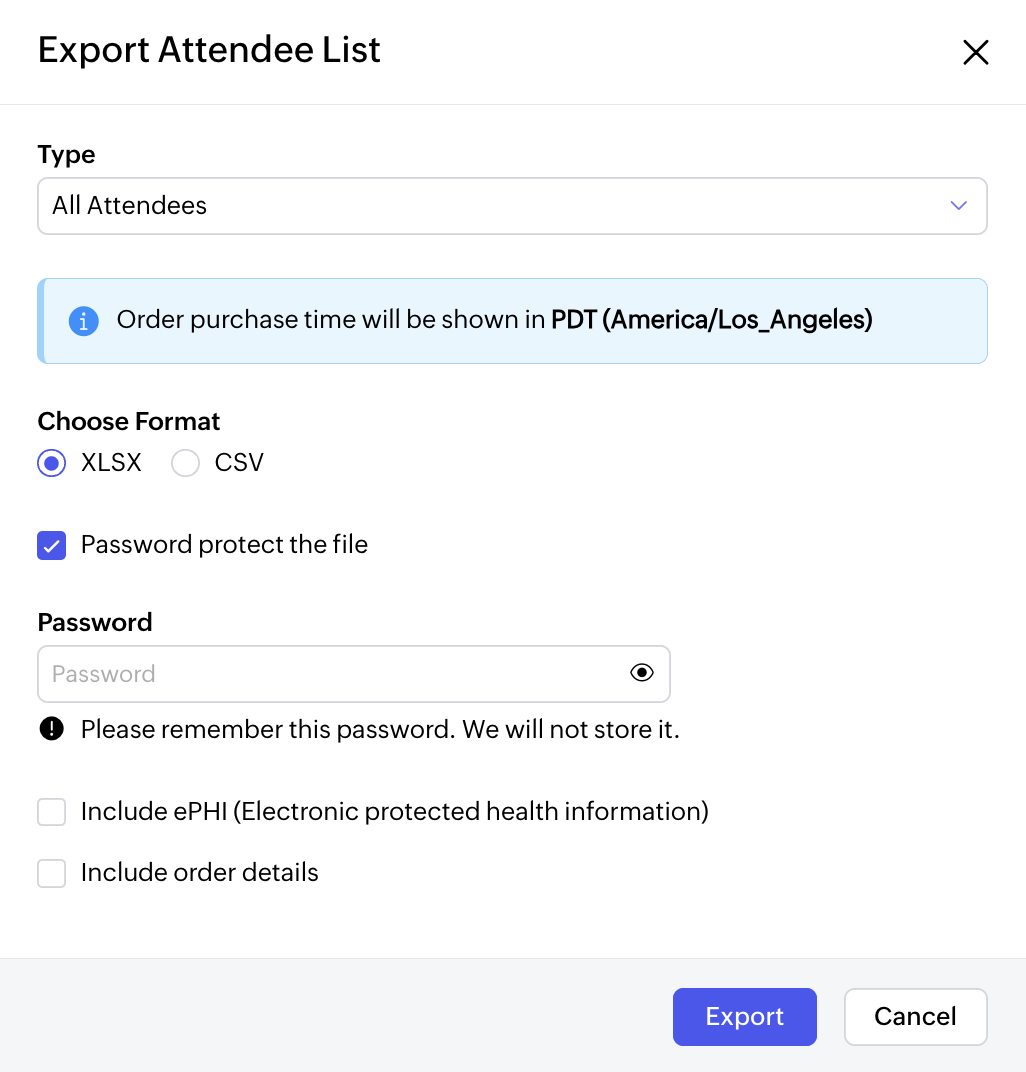Click the XLSX label text
1026x1072 pixels.
coord(111,463)
